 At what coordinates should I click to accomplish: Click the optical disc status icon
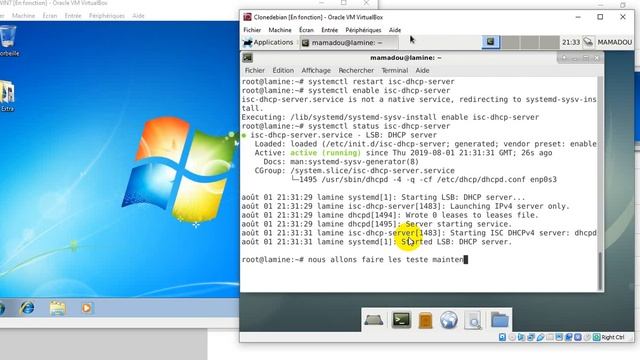point(512,337)
